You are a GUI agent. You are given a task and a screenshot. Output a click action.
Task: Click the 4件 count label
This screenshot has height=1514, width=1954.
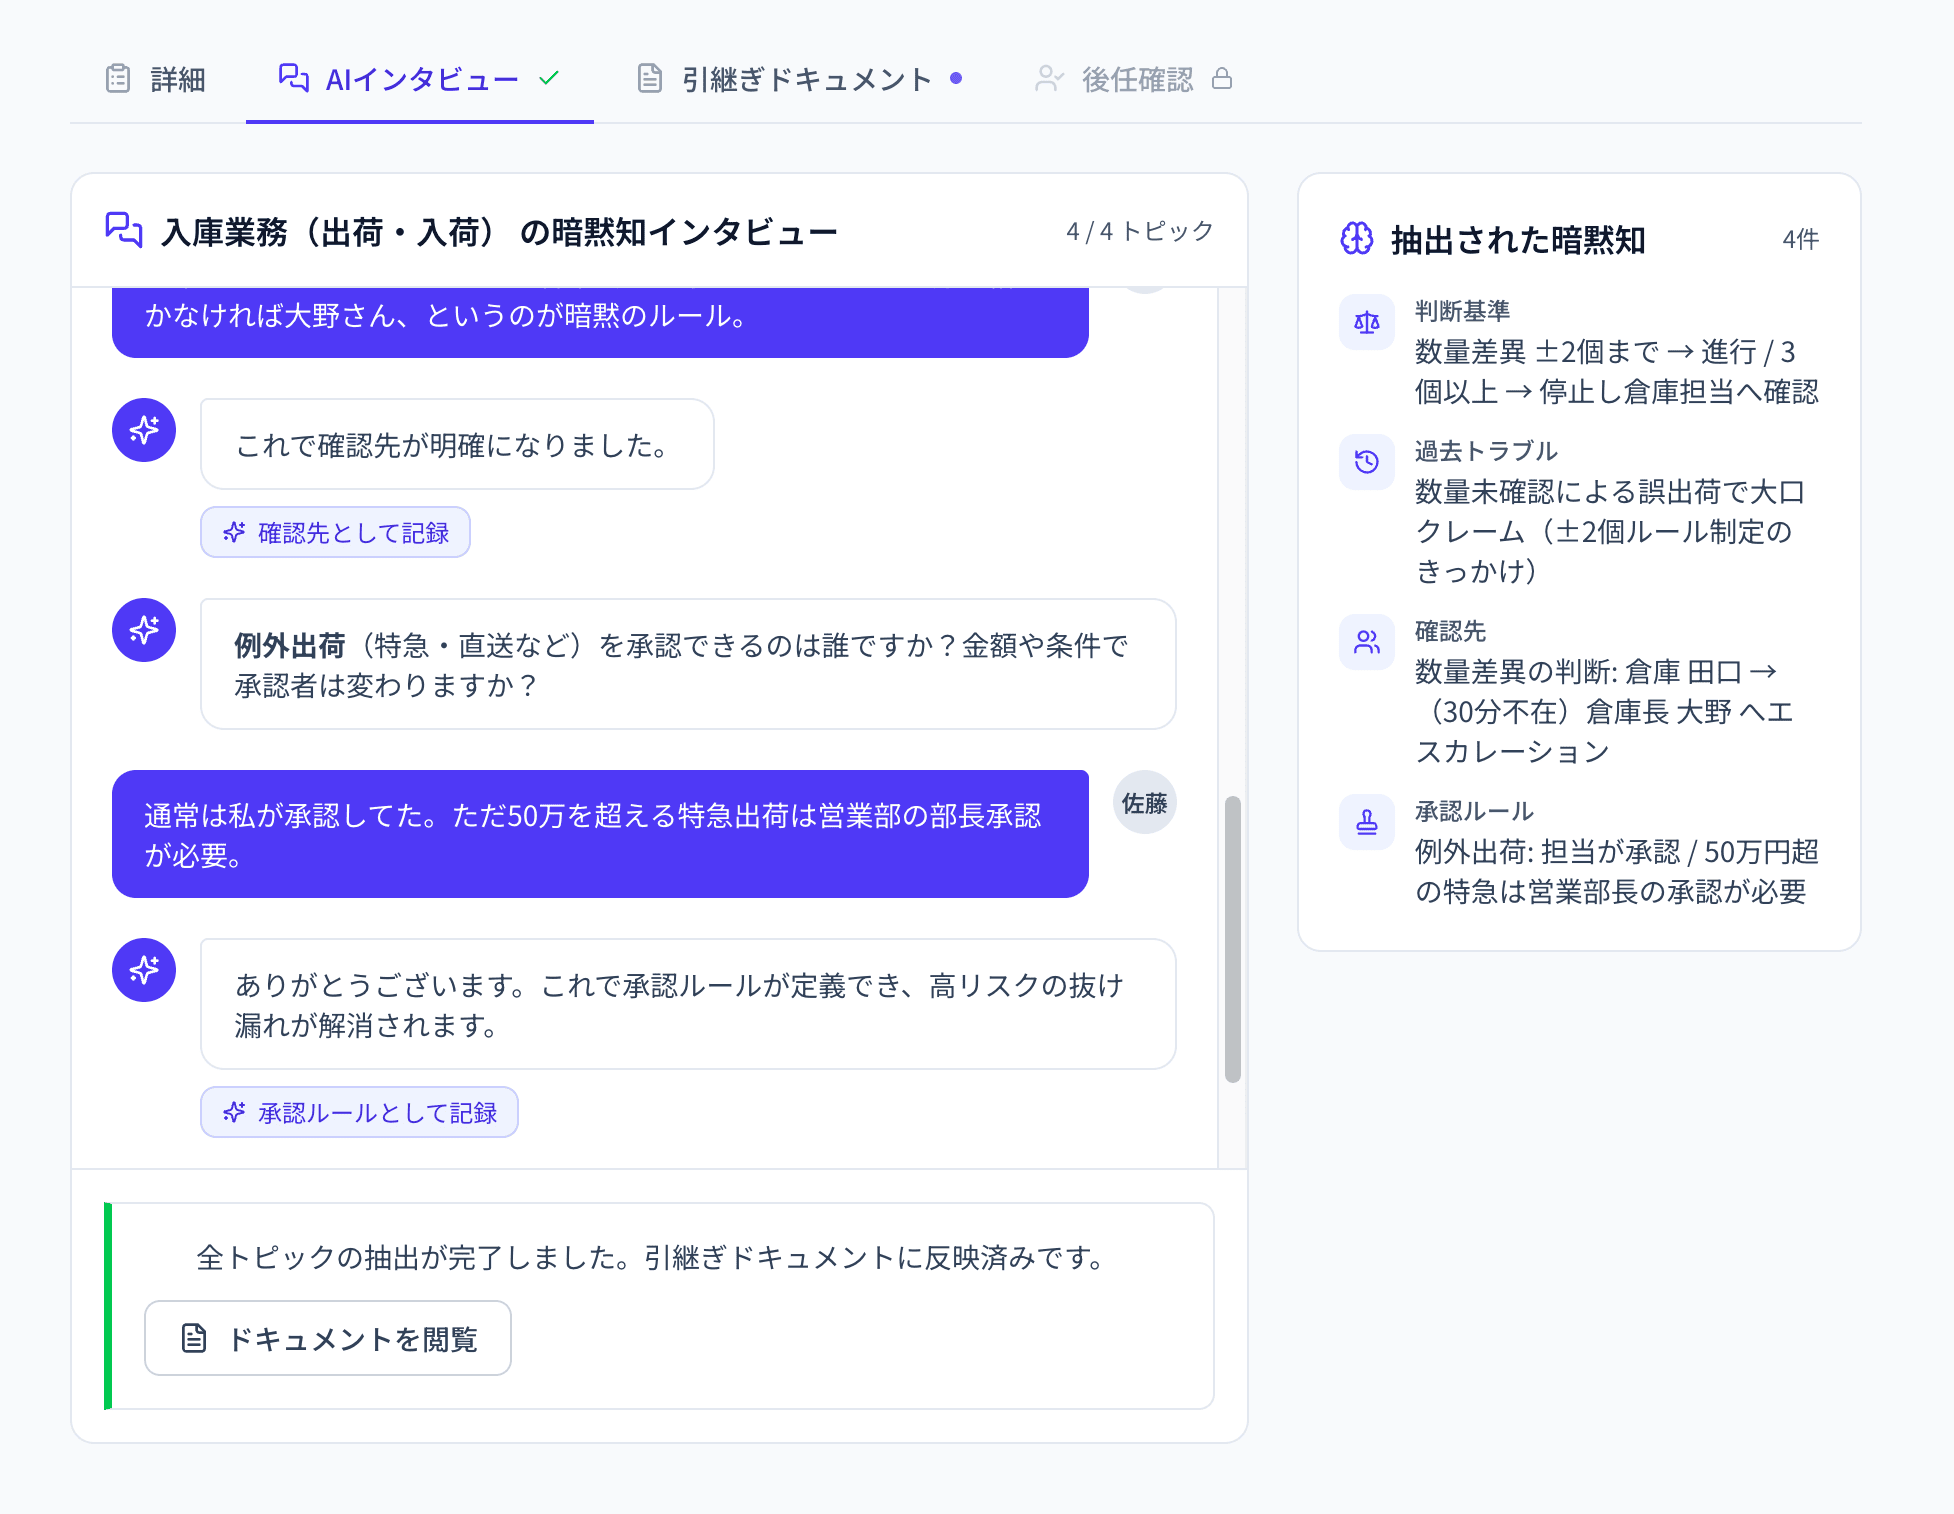coord(1800,239)
